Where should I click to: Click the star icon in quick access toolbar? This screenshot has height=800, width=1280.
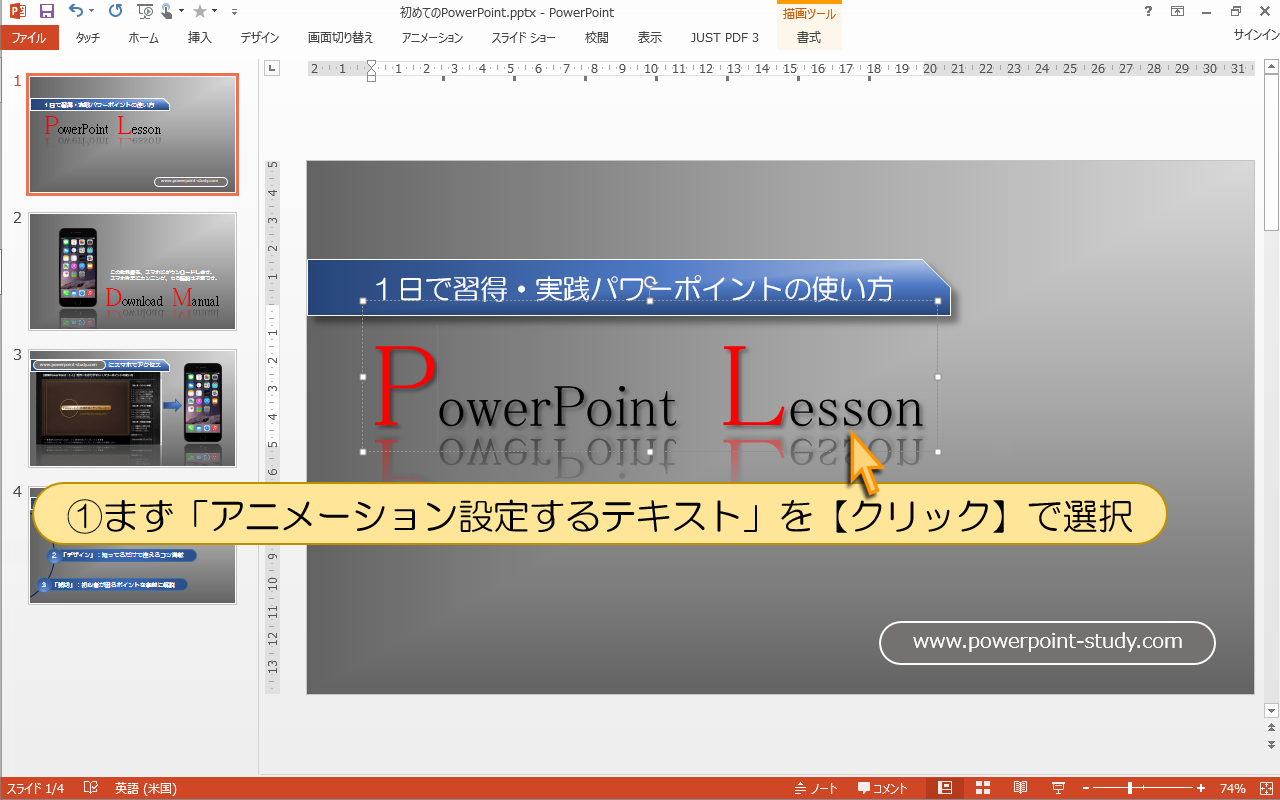200,12
